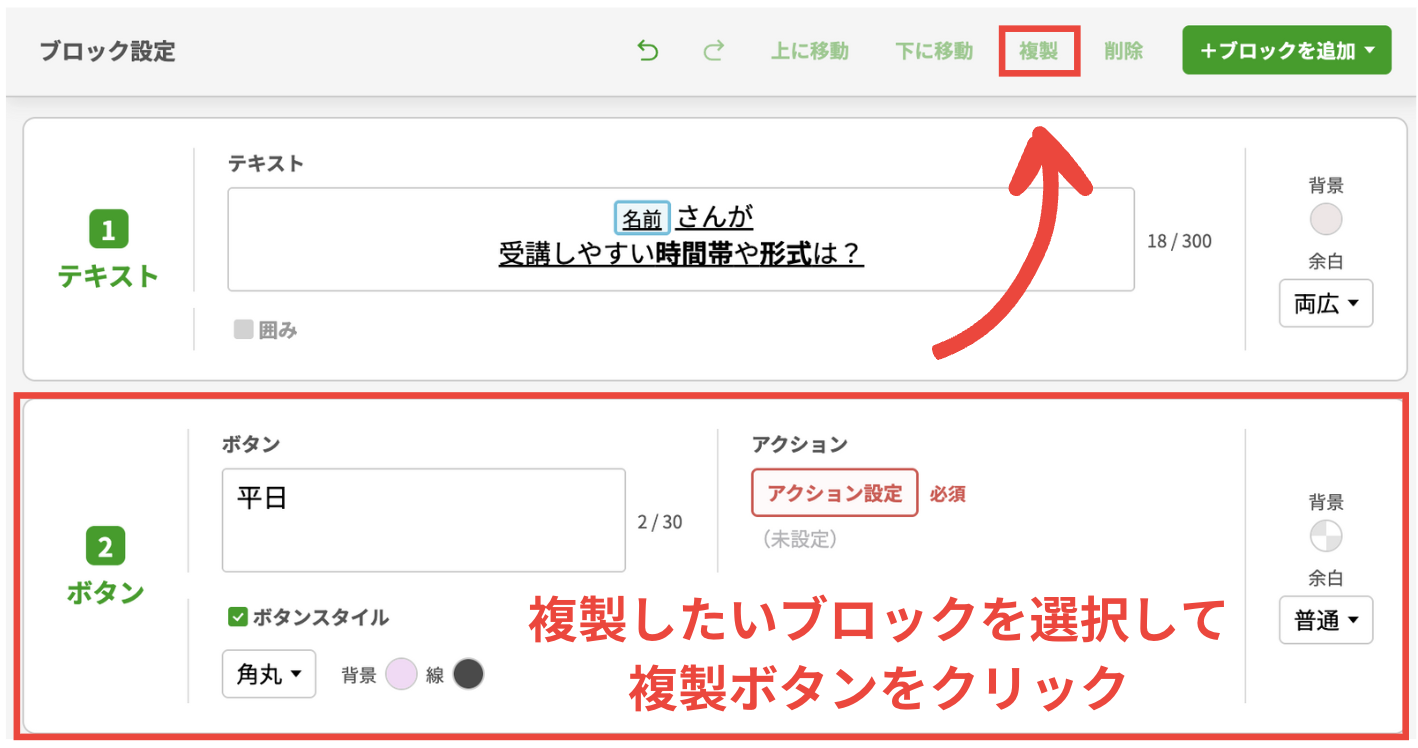Open the +ブロックを追加 dropdown
Viewport: 1418px width, 748px height.
[1286, 50]
